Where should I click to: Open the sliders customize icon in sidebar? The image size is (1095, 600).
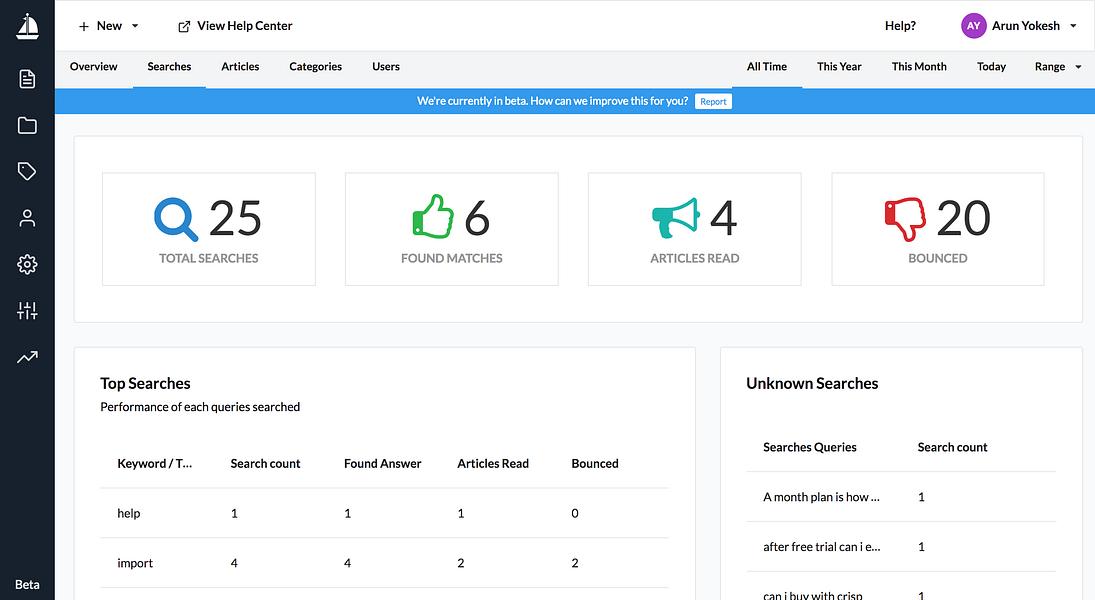(27, 311)
